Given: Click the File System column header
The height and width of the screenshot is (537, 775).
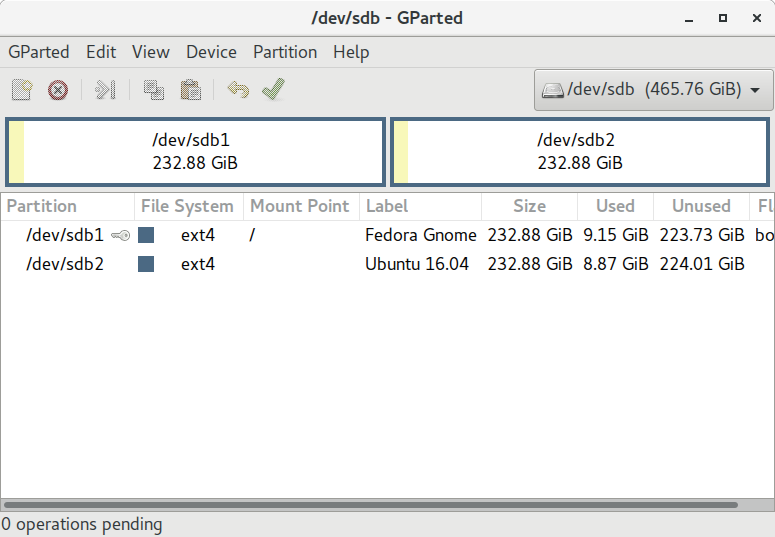Looking at the screenshot, I should coord(187,206).
